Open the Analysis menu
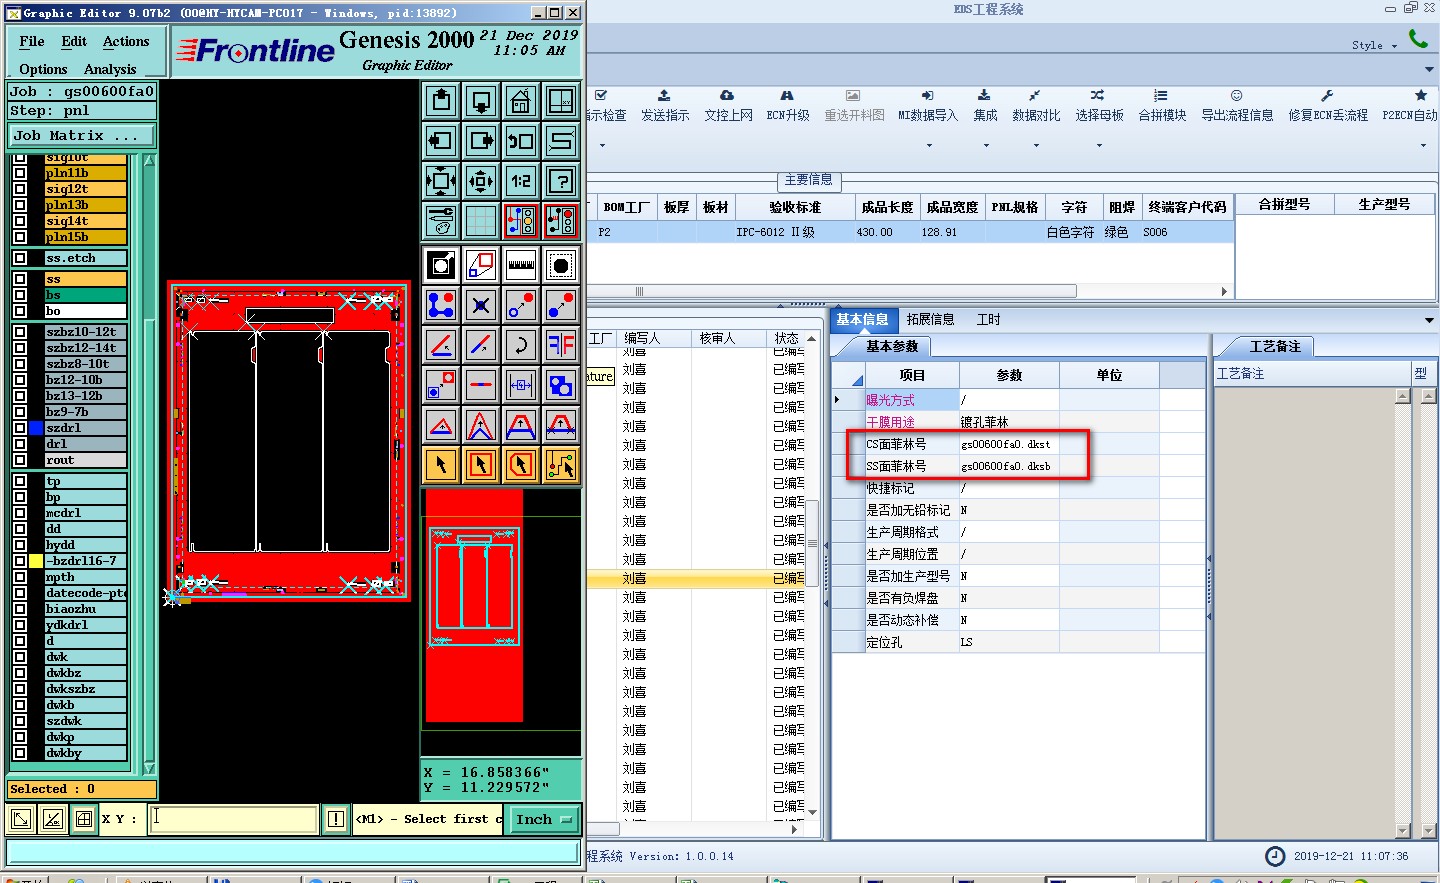The height and width of the screenshot is (883, 1440). [x=110, y=69]
